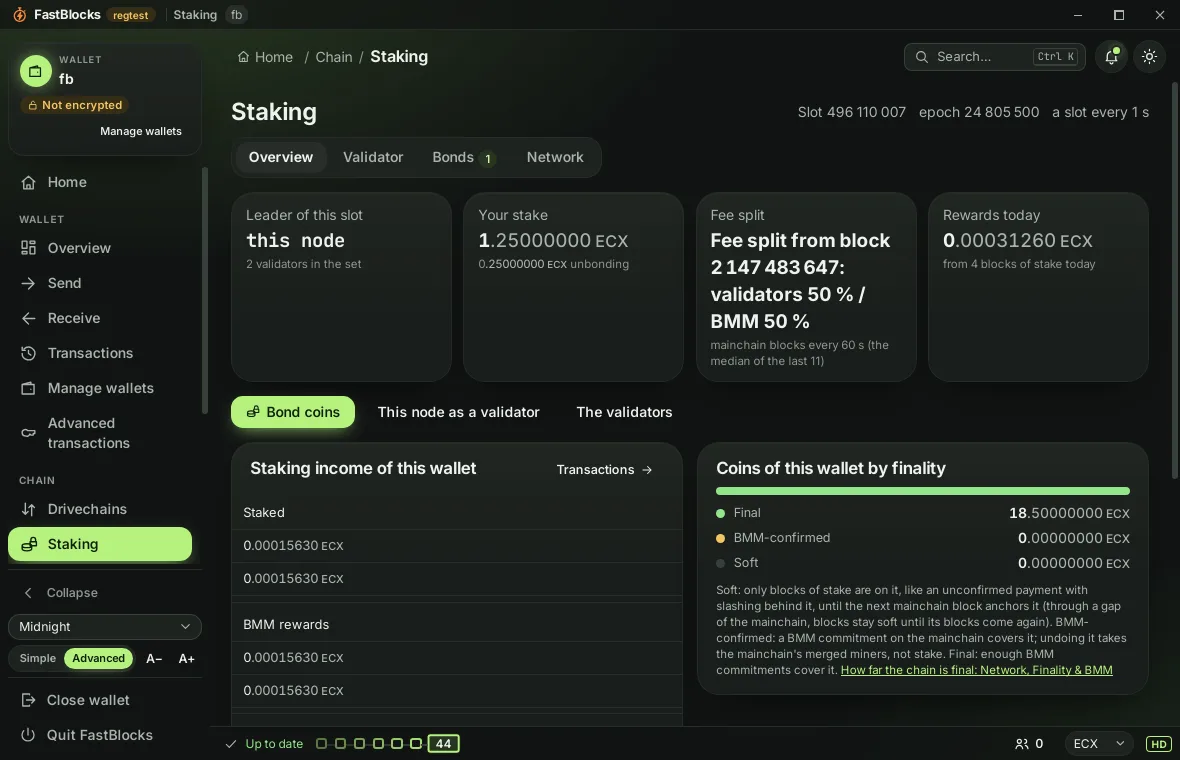Click the Send arrow icon
The image size is (1180, 760).
pyautogui.click(x=29, y=284)
